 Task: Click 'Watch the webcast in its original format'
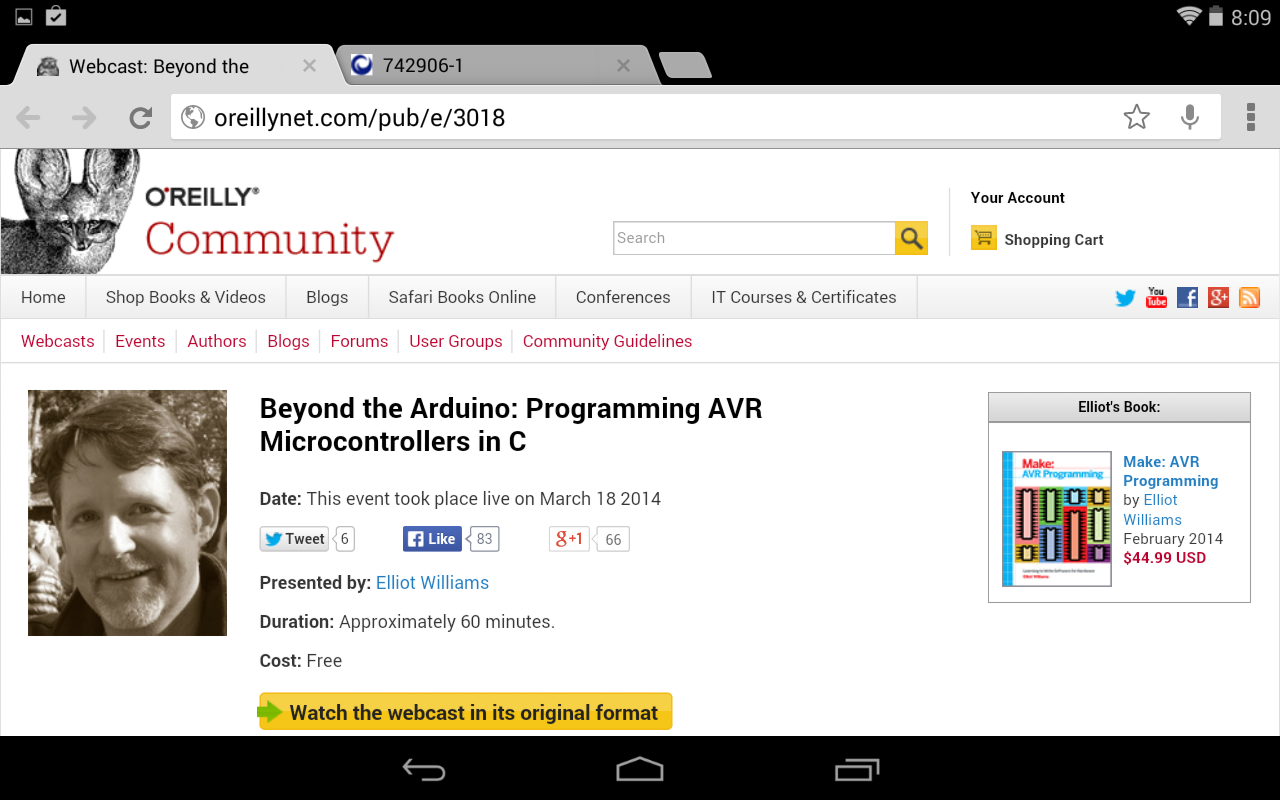pyautogui.click(x=466, y=712)
